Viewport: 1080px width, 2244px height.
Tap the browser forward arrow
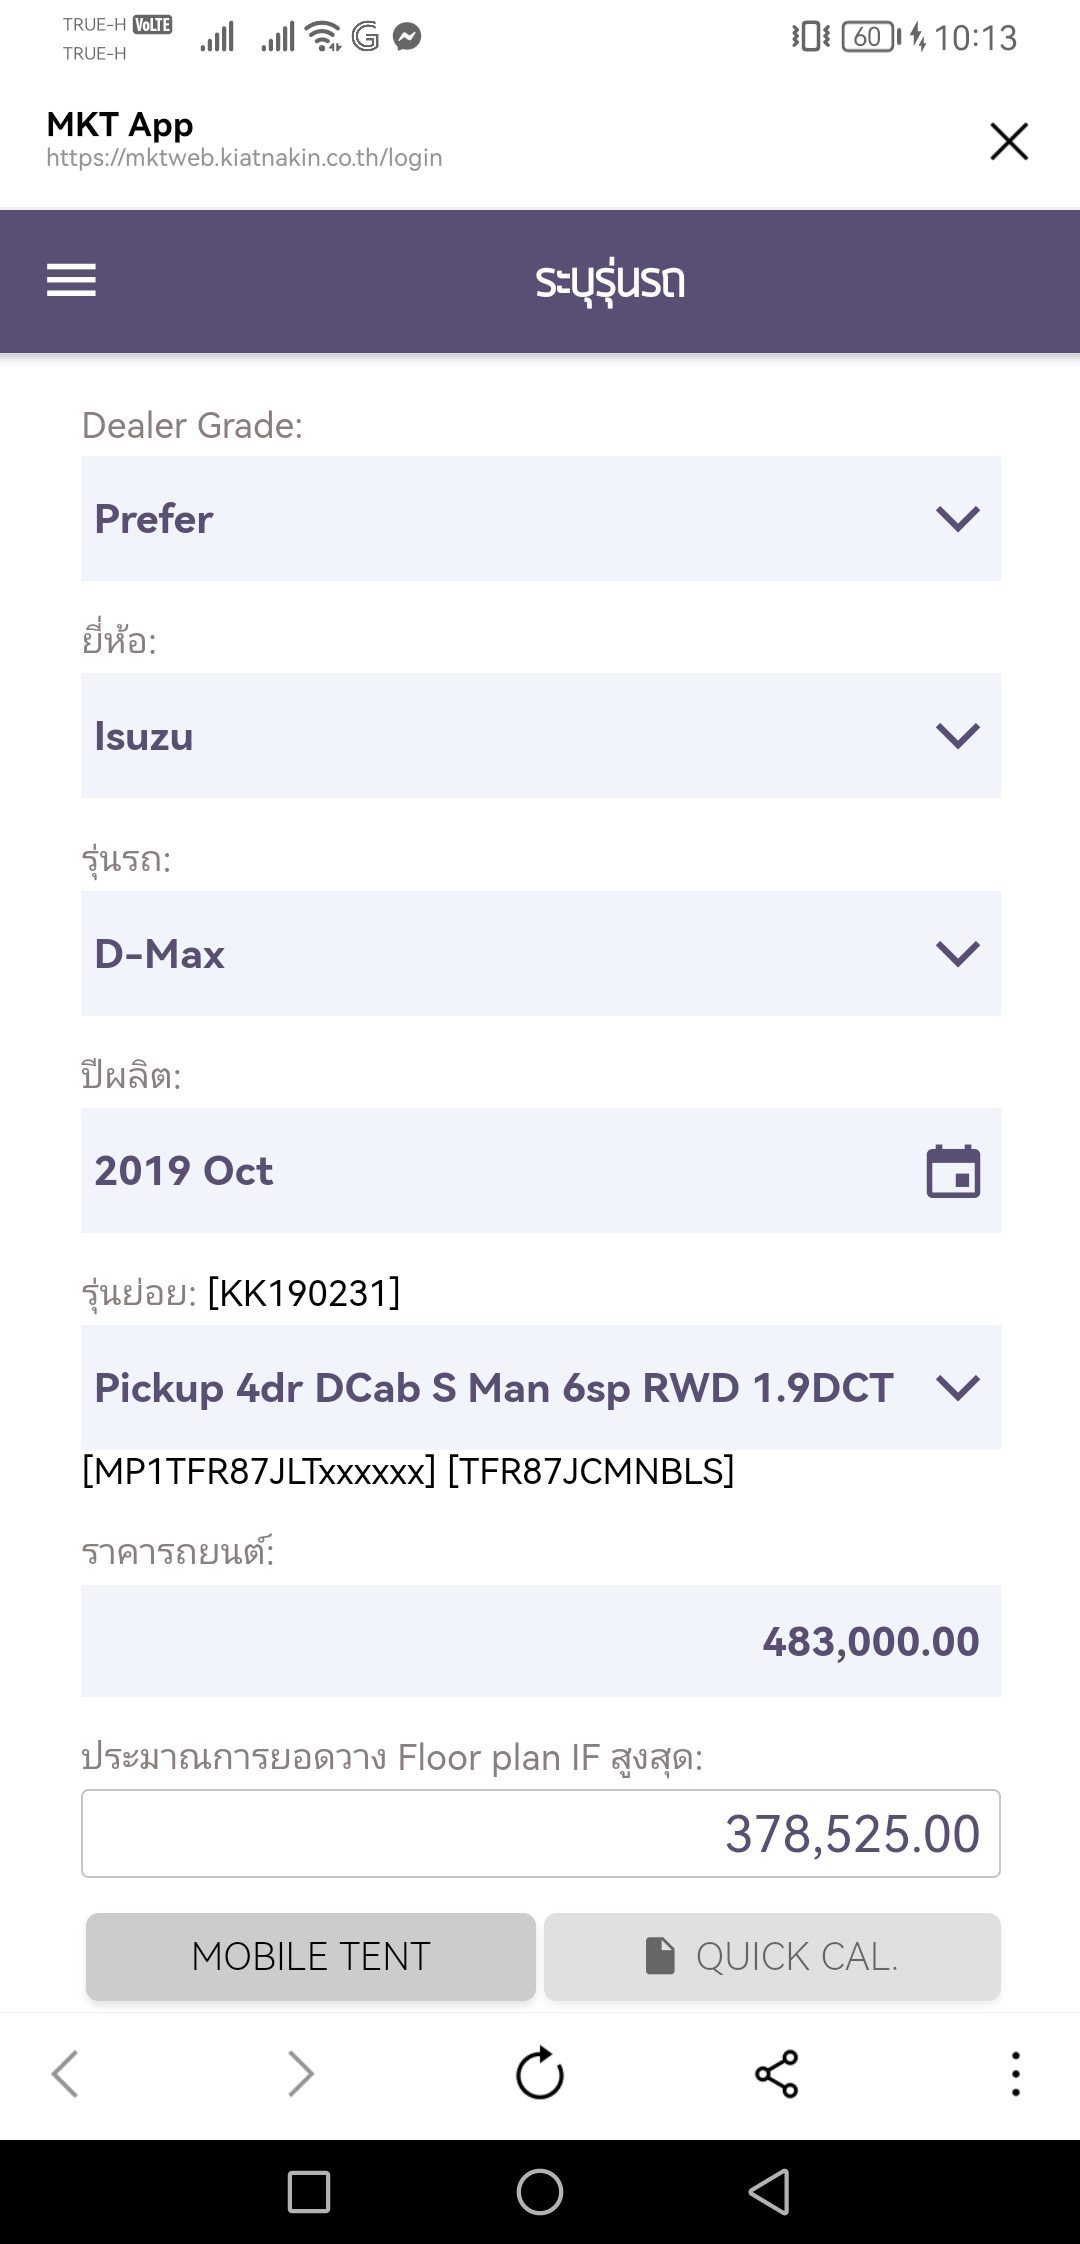(x=301, y=2073)
